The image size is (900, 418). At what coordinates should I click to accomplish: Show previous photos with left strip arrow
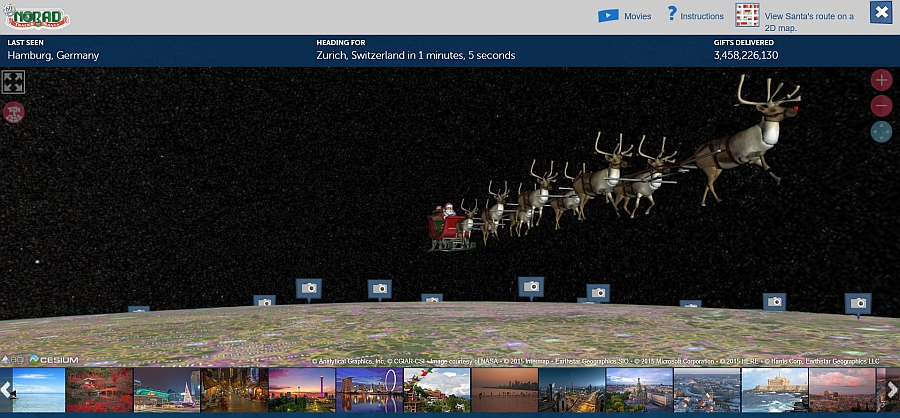[6, 390]
